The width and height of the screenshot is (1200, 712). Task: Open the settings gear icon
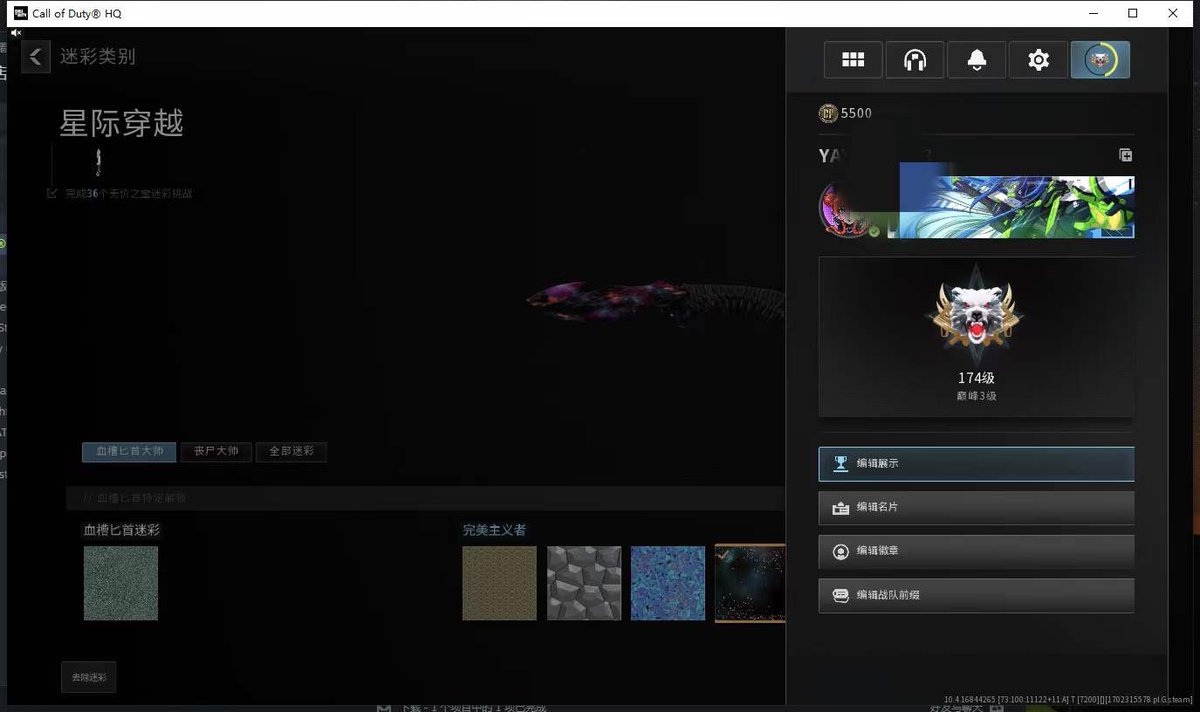click(1039, 60)
